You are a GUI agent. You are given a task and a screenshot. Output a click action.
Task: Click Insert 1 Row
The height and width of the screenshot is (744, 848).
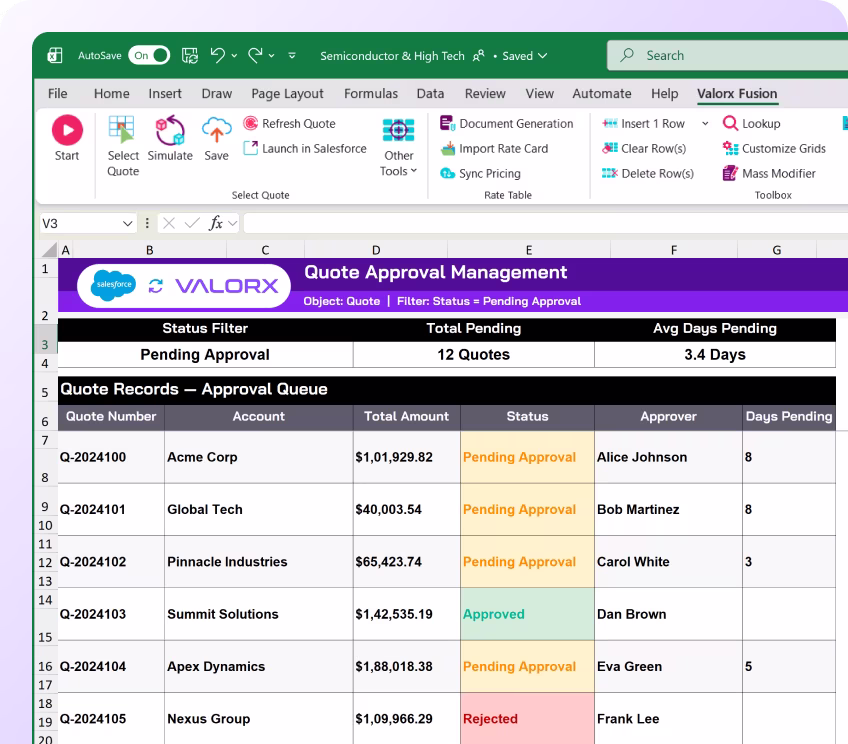click(644, 123)
